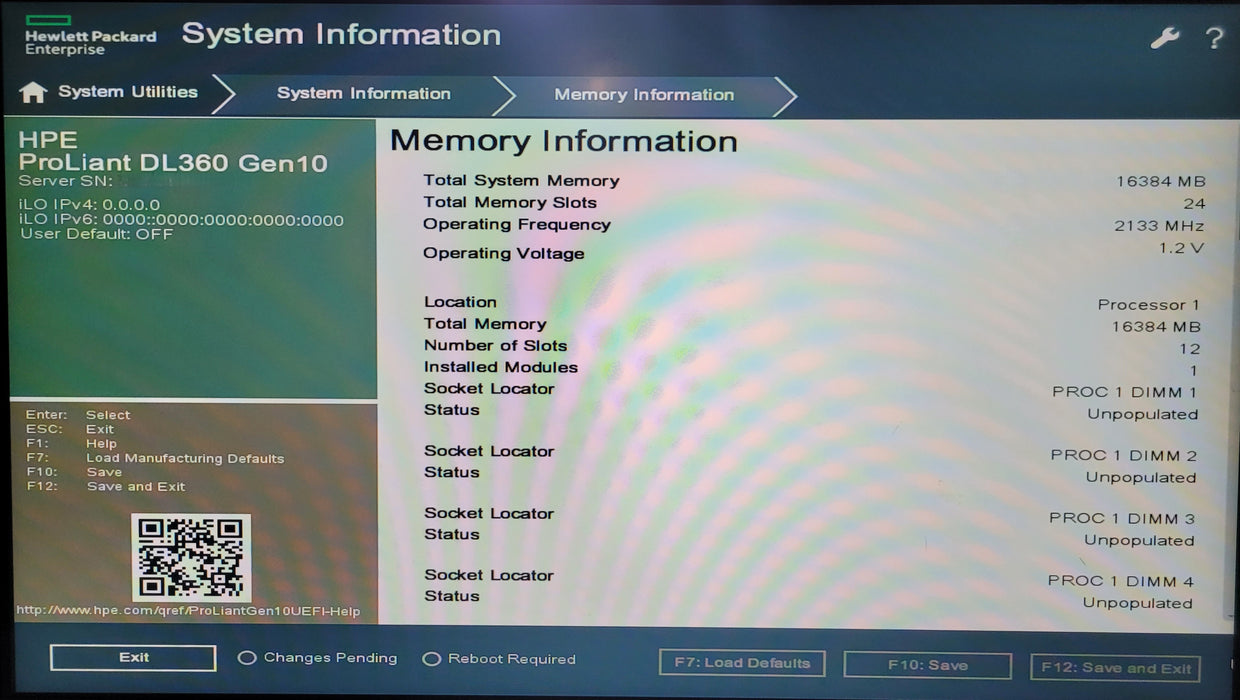Click the F7 Load Manufacturing Defaults hint
The width and height of the screenshot is (1240, 700).
[155, 458]
